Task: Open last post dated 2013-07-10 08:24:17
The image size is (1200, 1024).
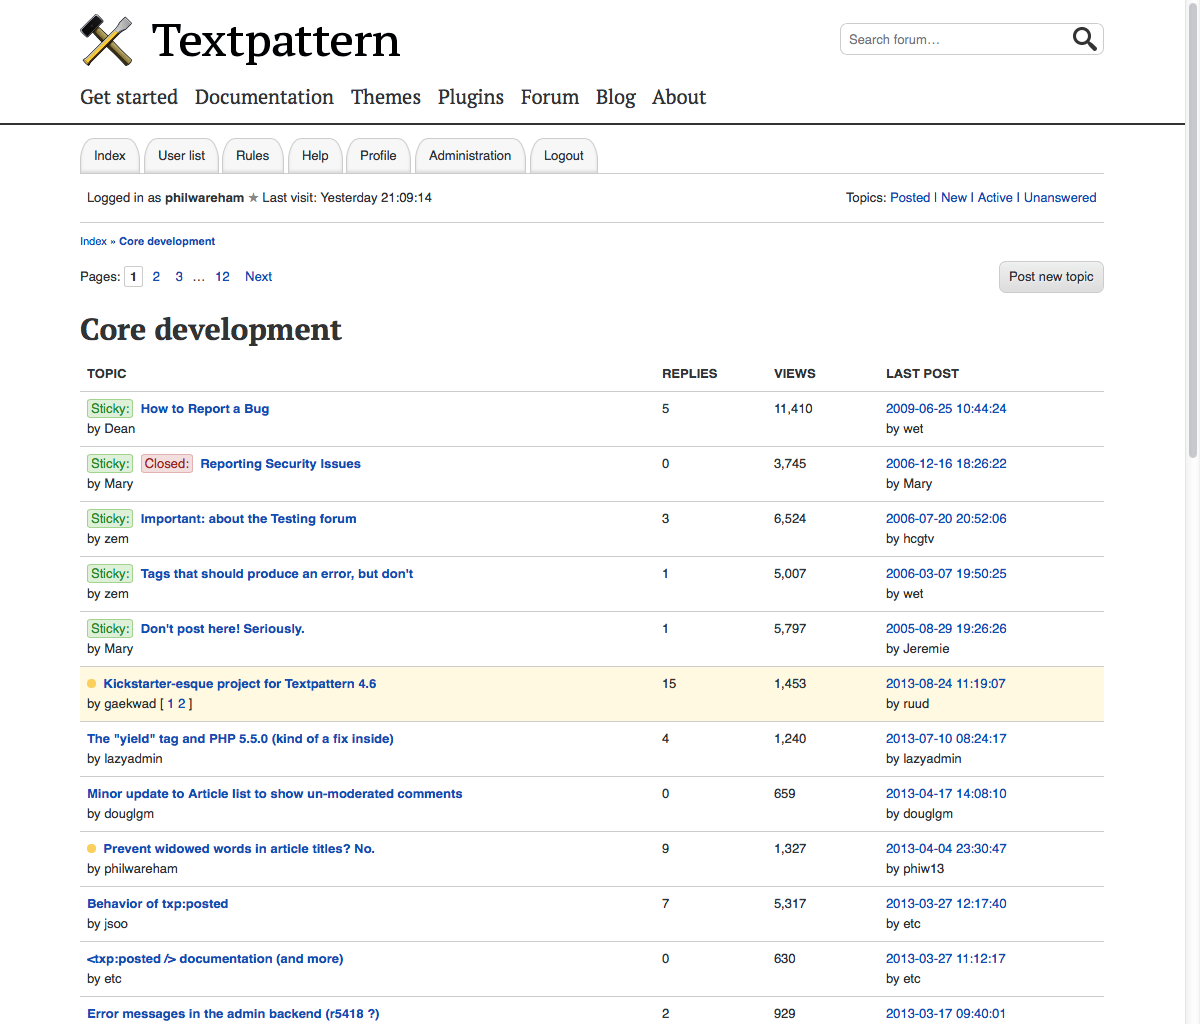Action: [x=946, y=739]
